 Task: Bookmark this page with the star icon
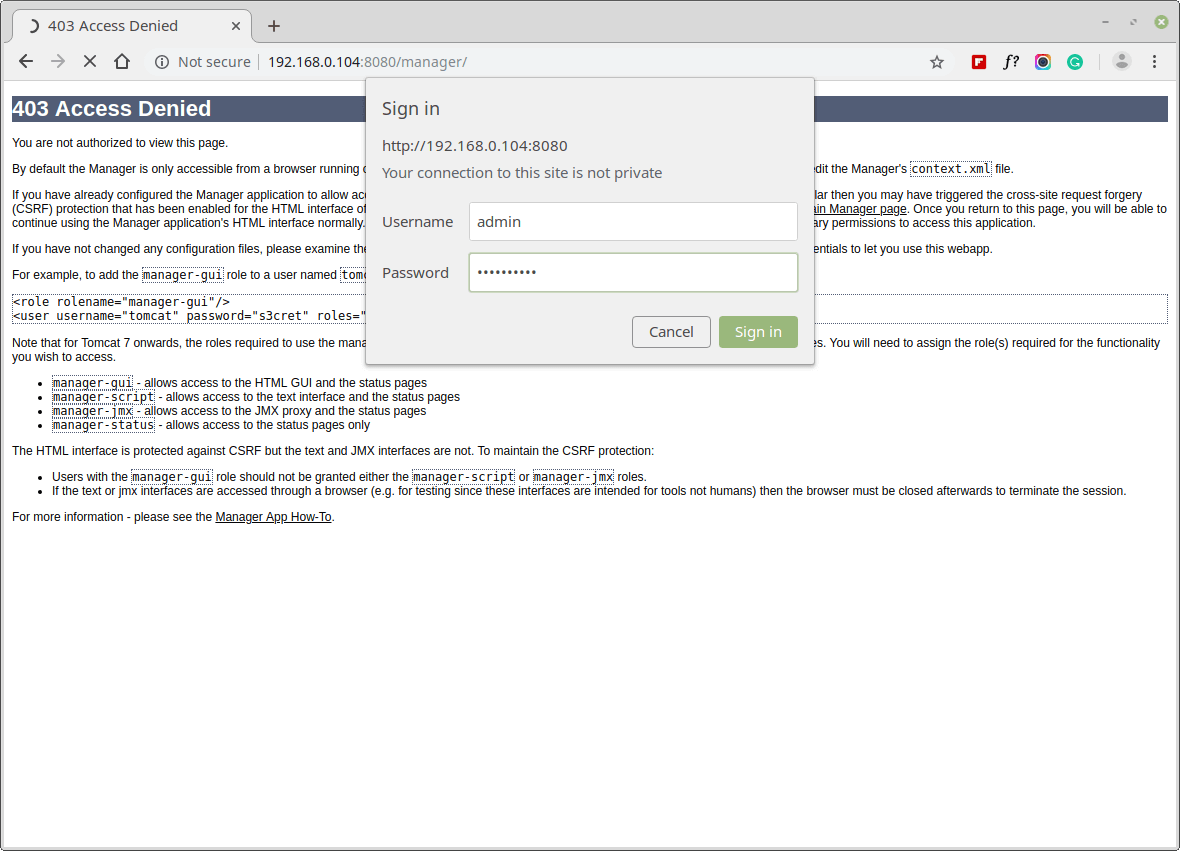point(936,62)
